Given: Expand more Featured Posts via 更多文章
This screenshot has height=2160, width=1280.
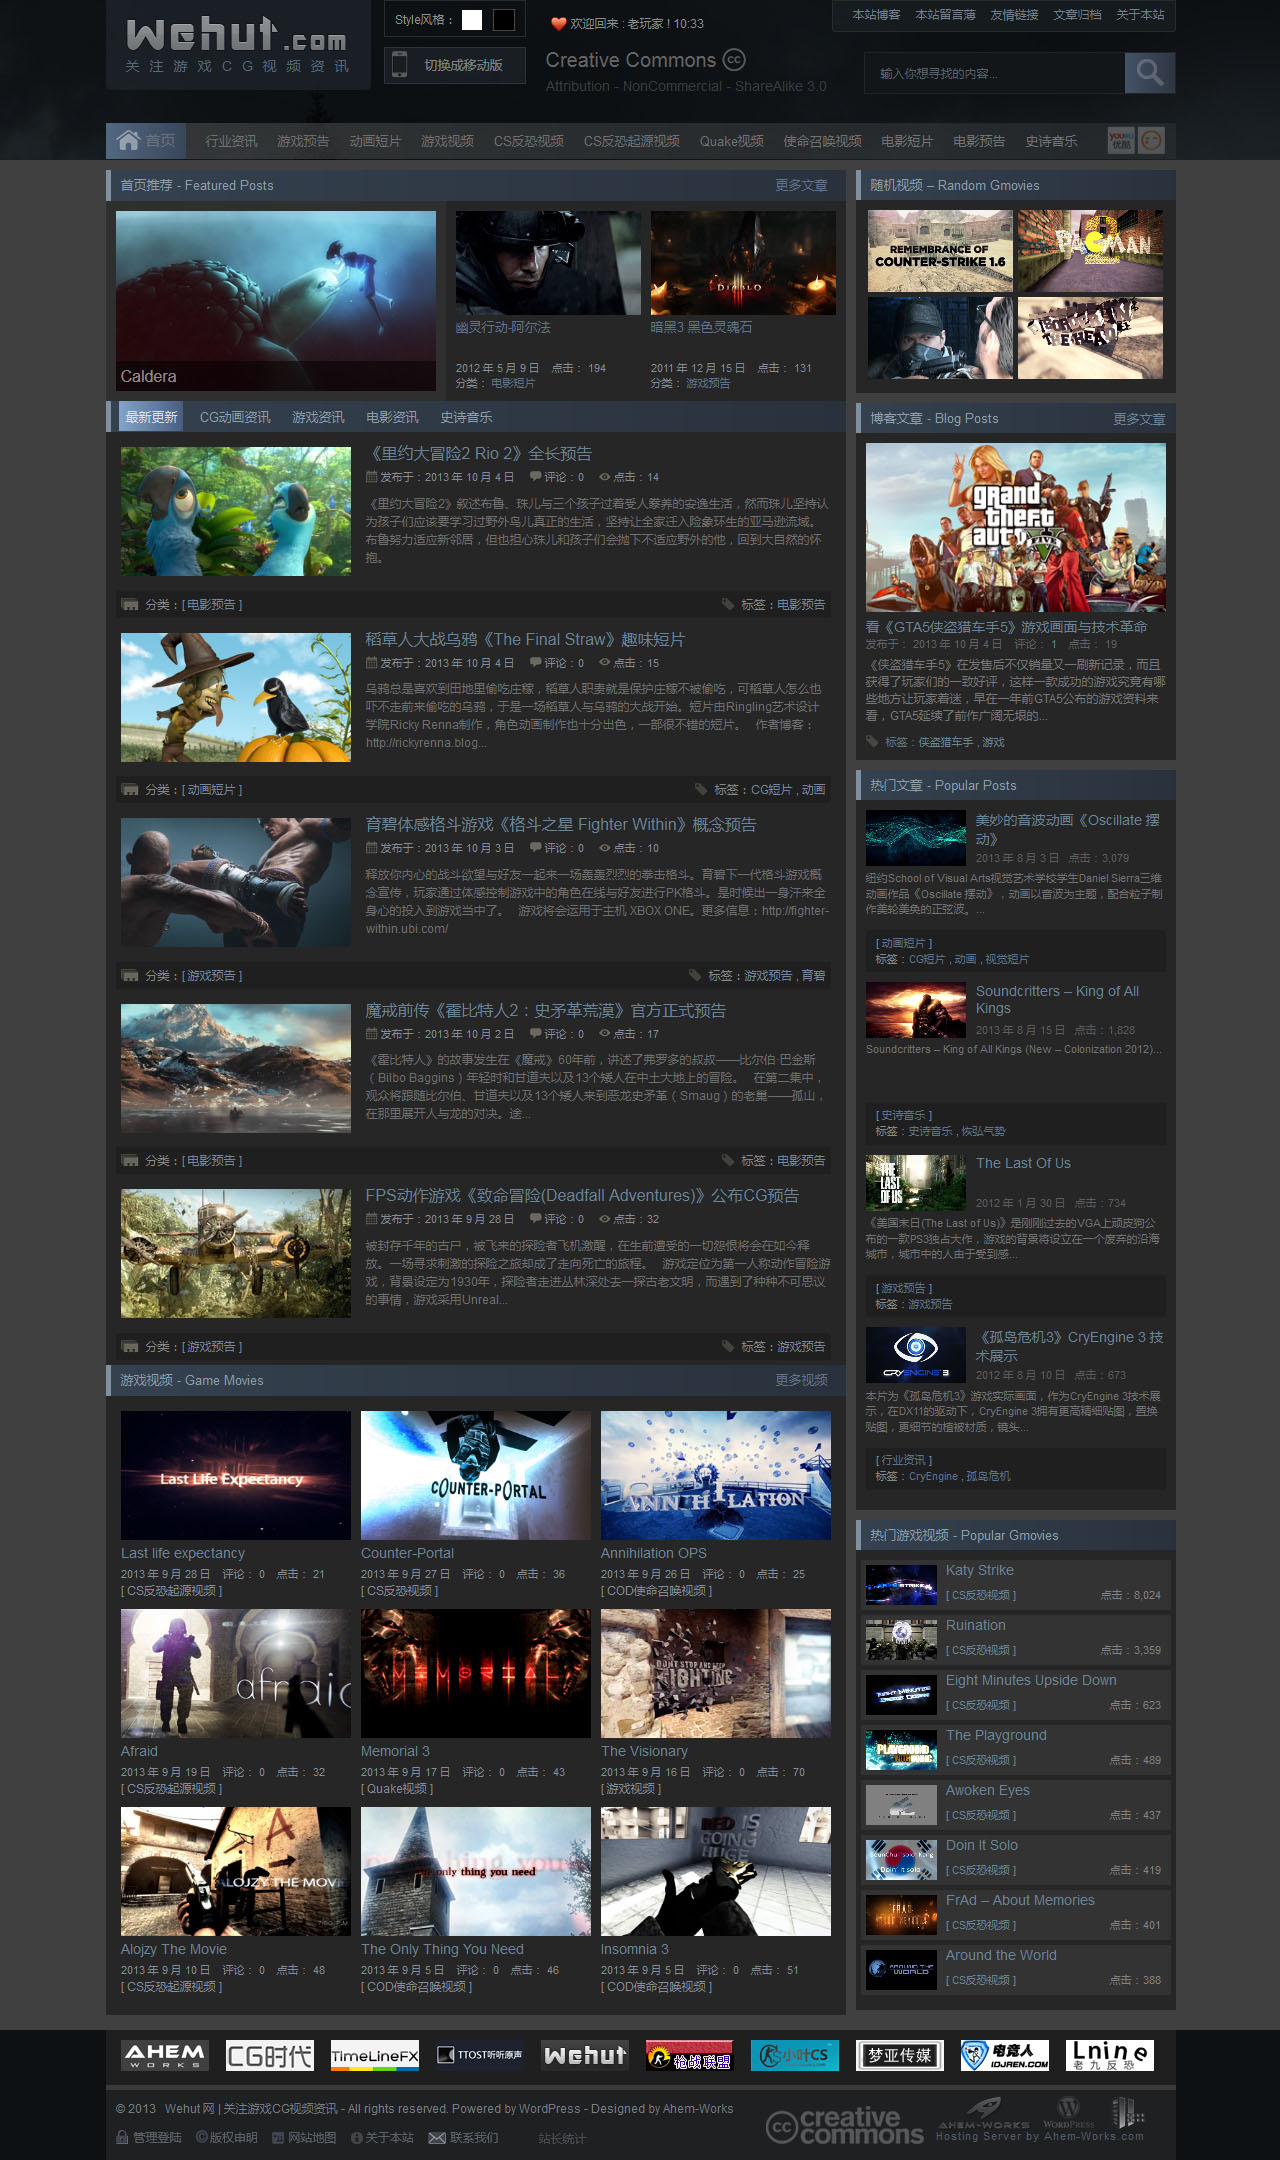Looking at the screenshot, I should (x=801, y=185).
